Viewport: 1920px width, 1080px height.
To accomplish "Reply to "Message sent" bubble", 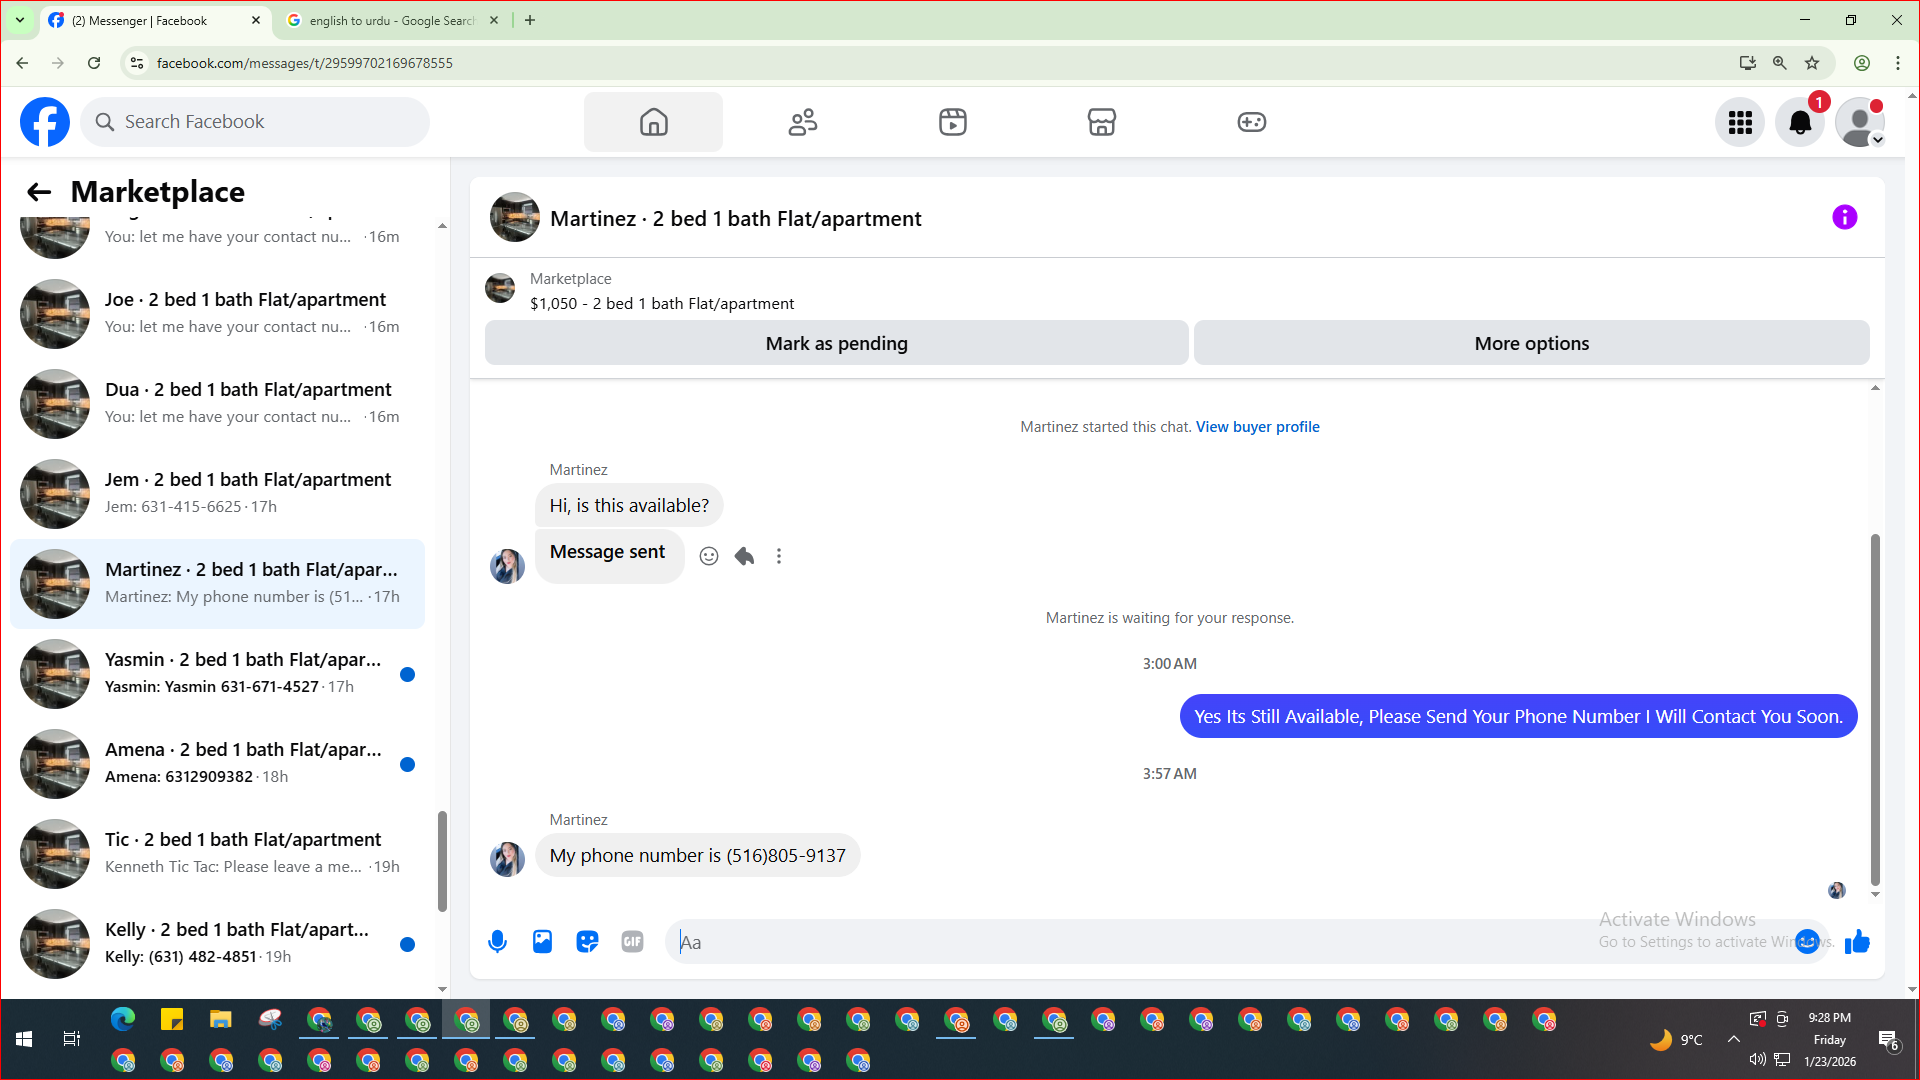I will click(x=744, y=556).
